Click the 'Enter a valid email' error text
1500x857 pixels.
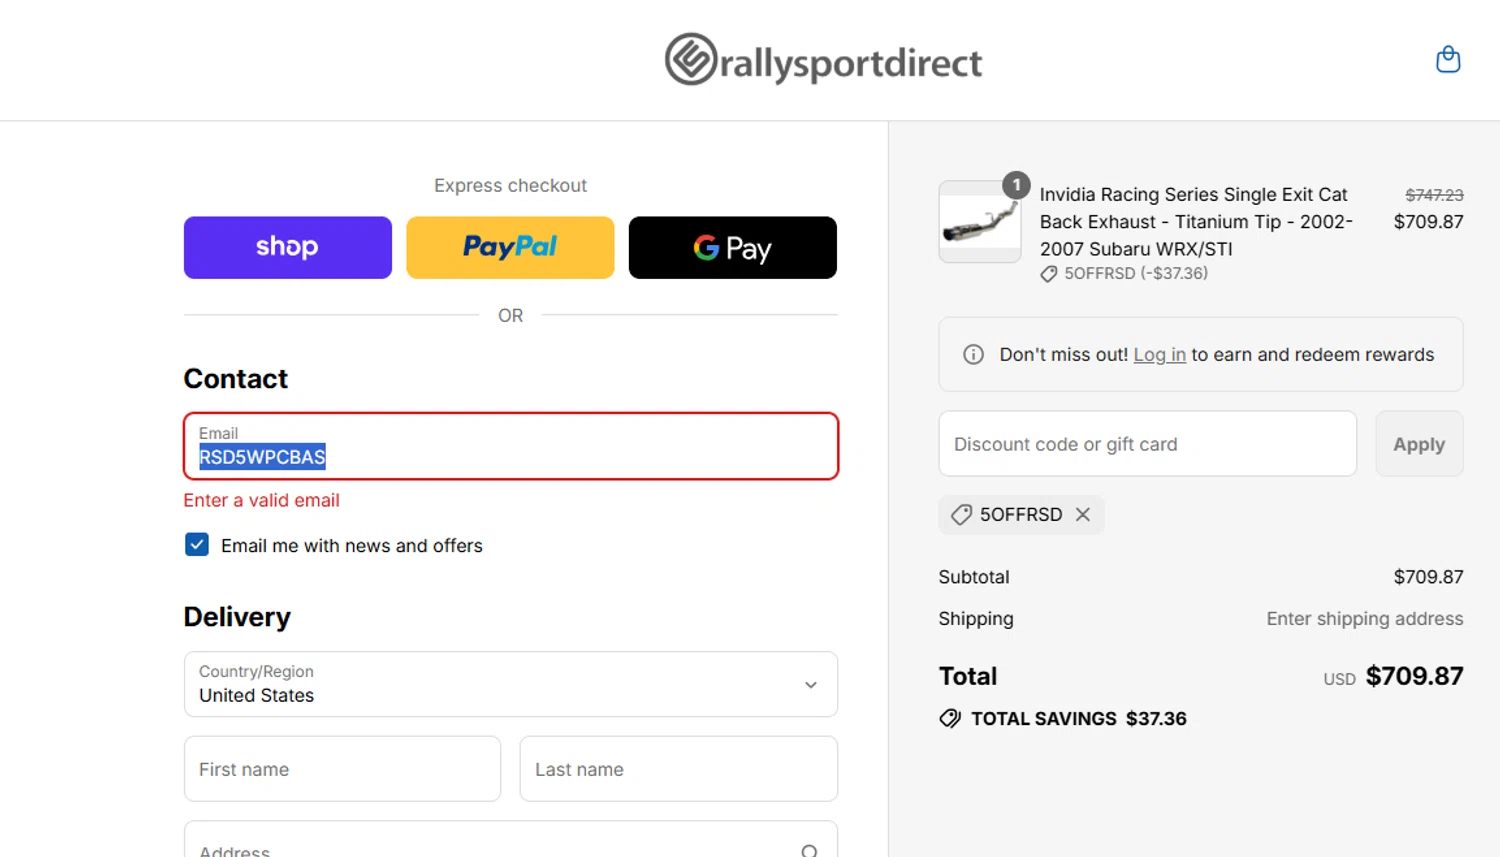tap(262, 500)
